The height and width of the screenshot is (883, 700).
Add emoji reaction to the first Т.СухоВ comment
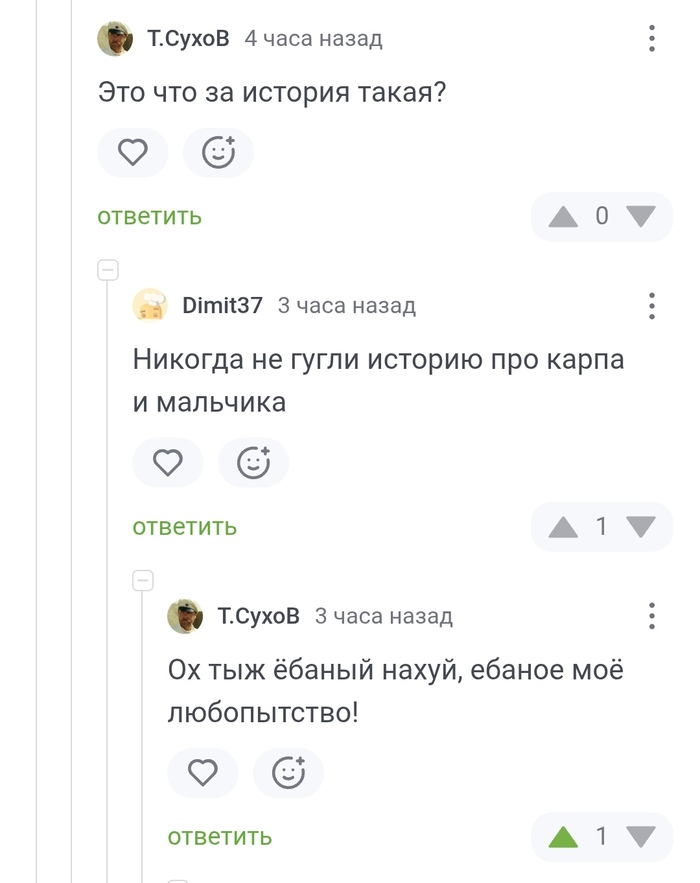click(218, 153)
